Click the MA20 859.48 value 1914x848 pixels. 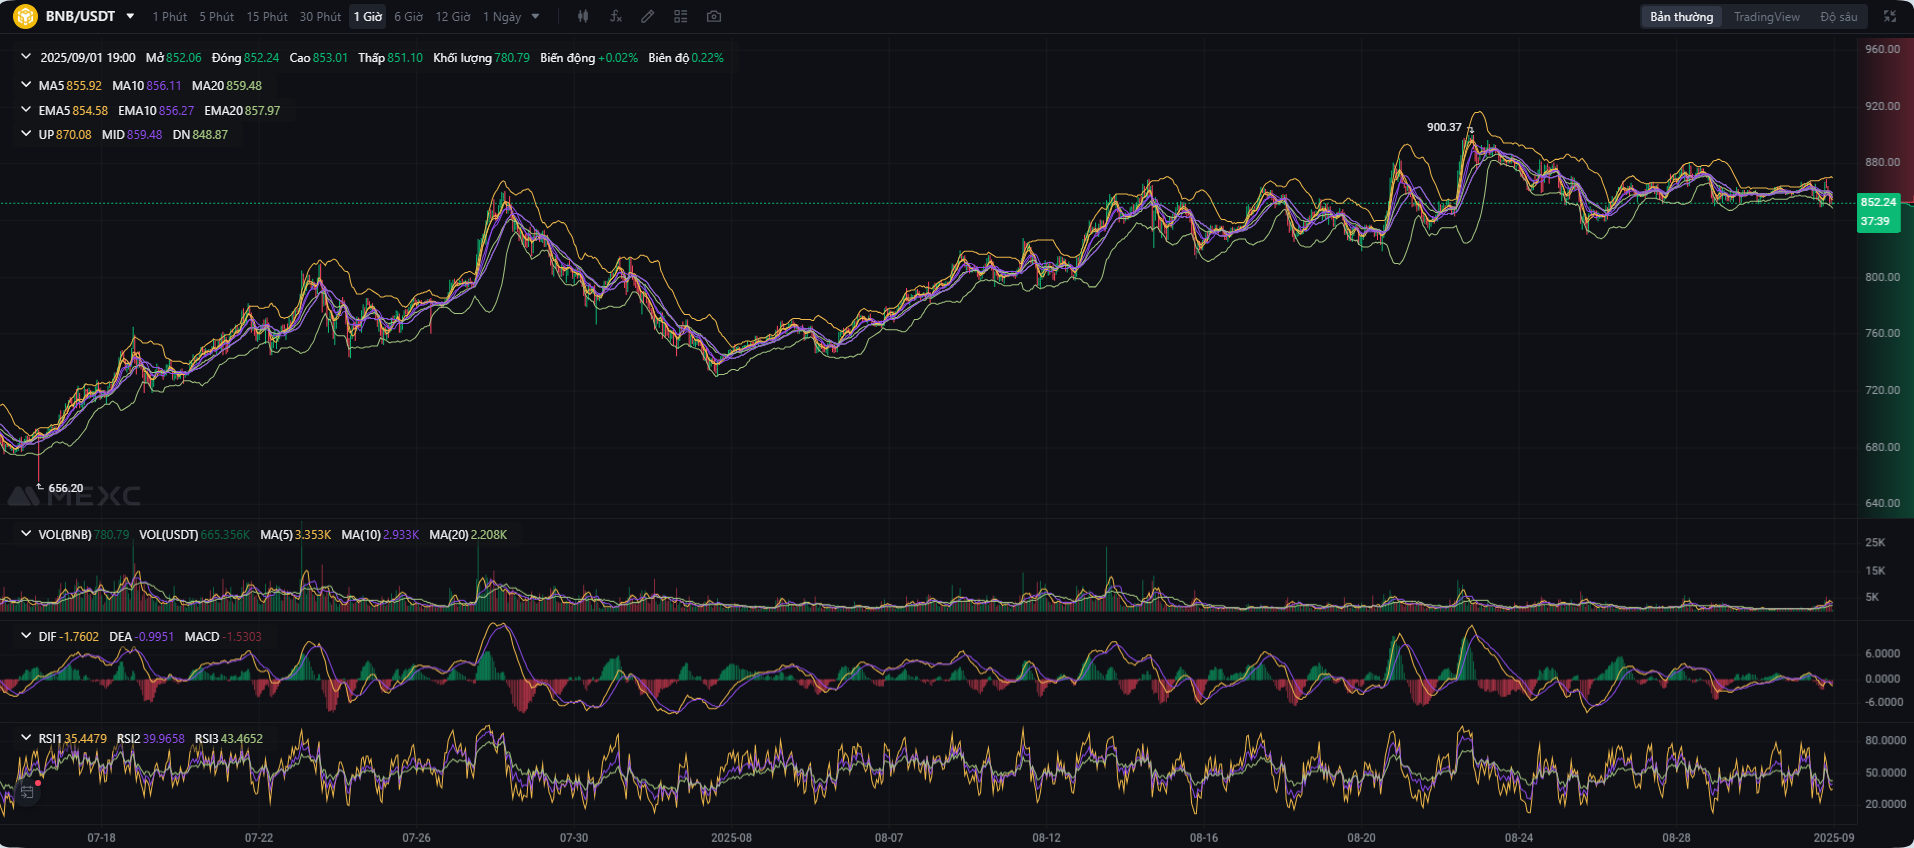pos(227,86)
